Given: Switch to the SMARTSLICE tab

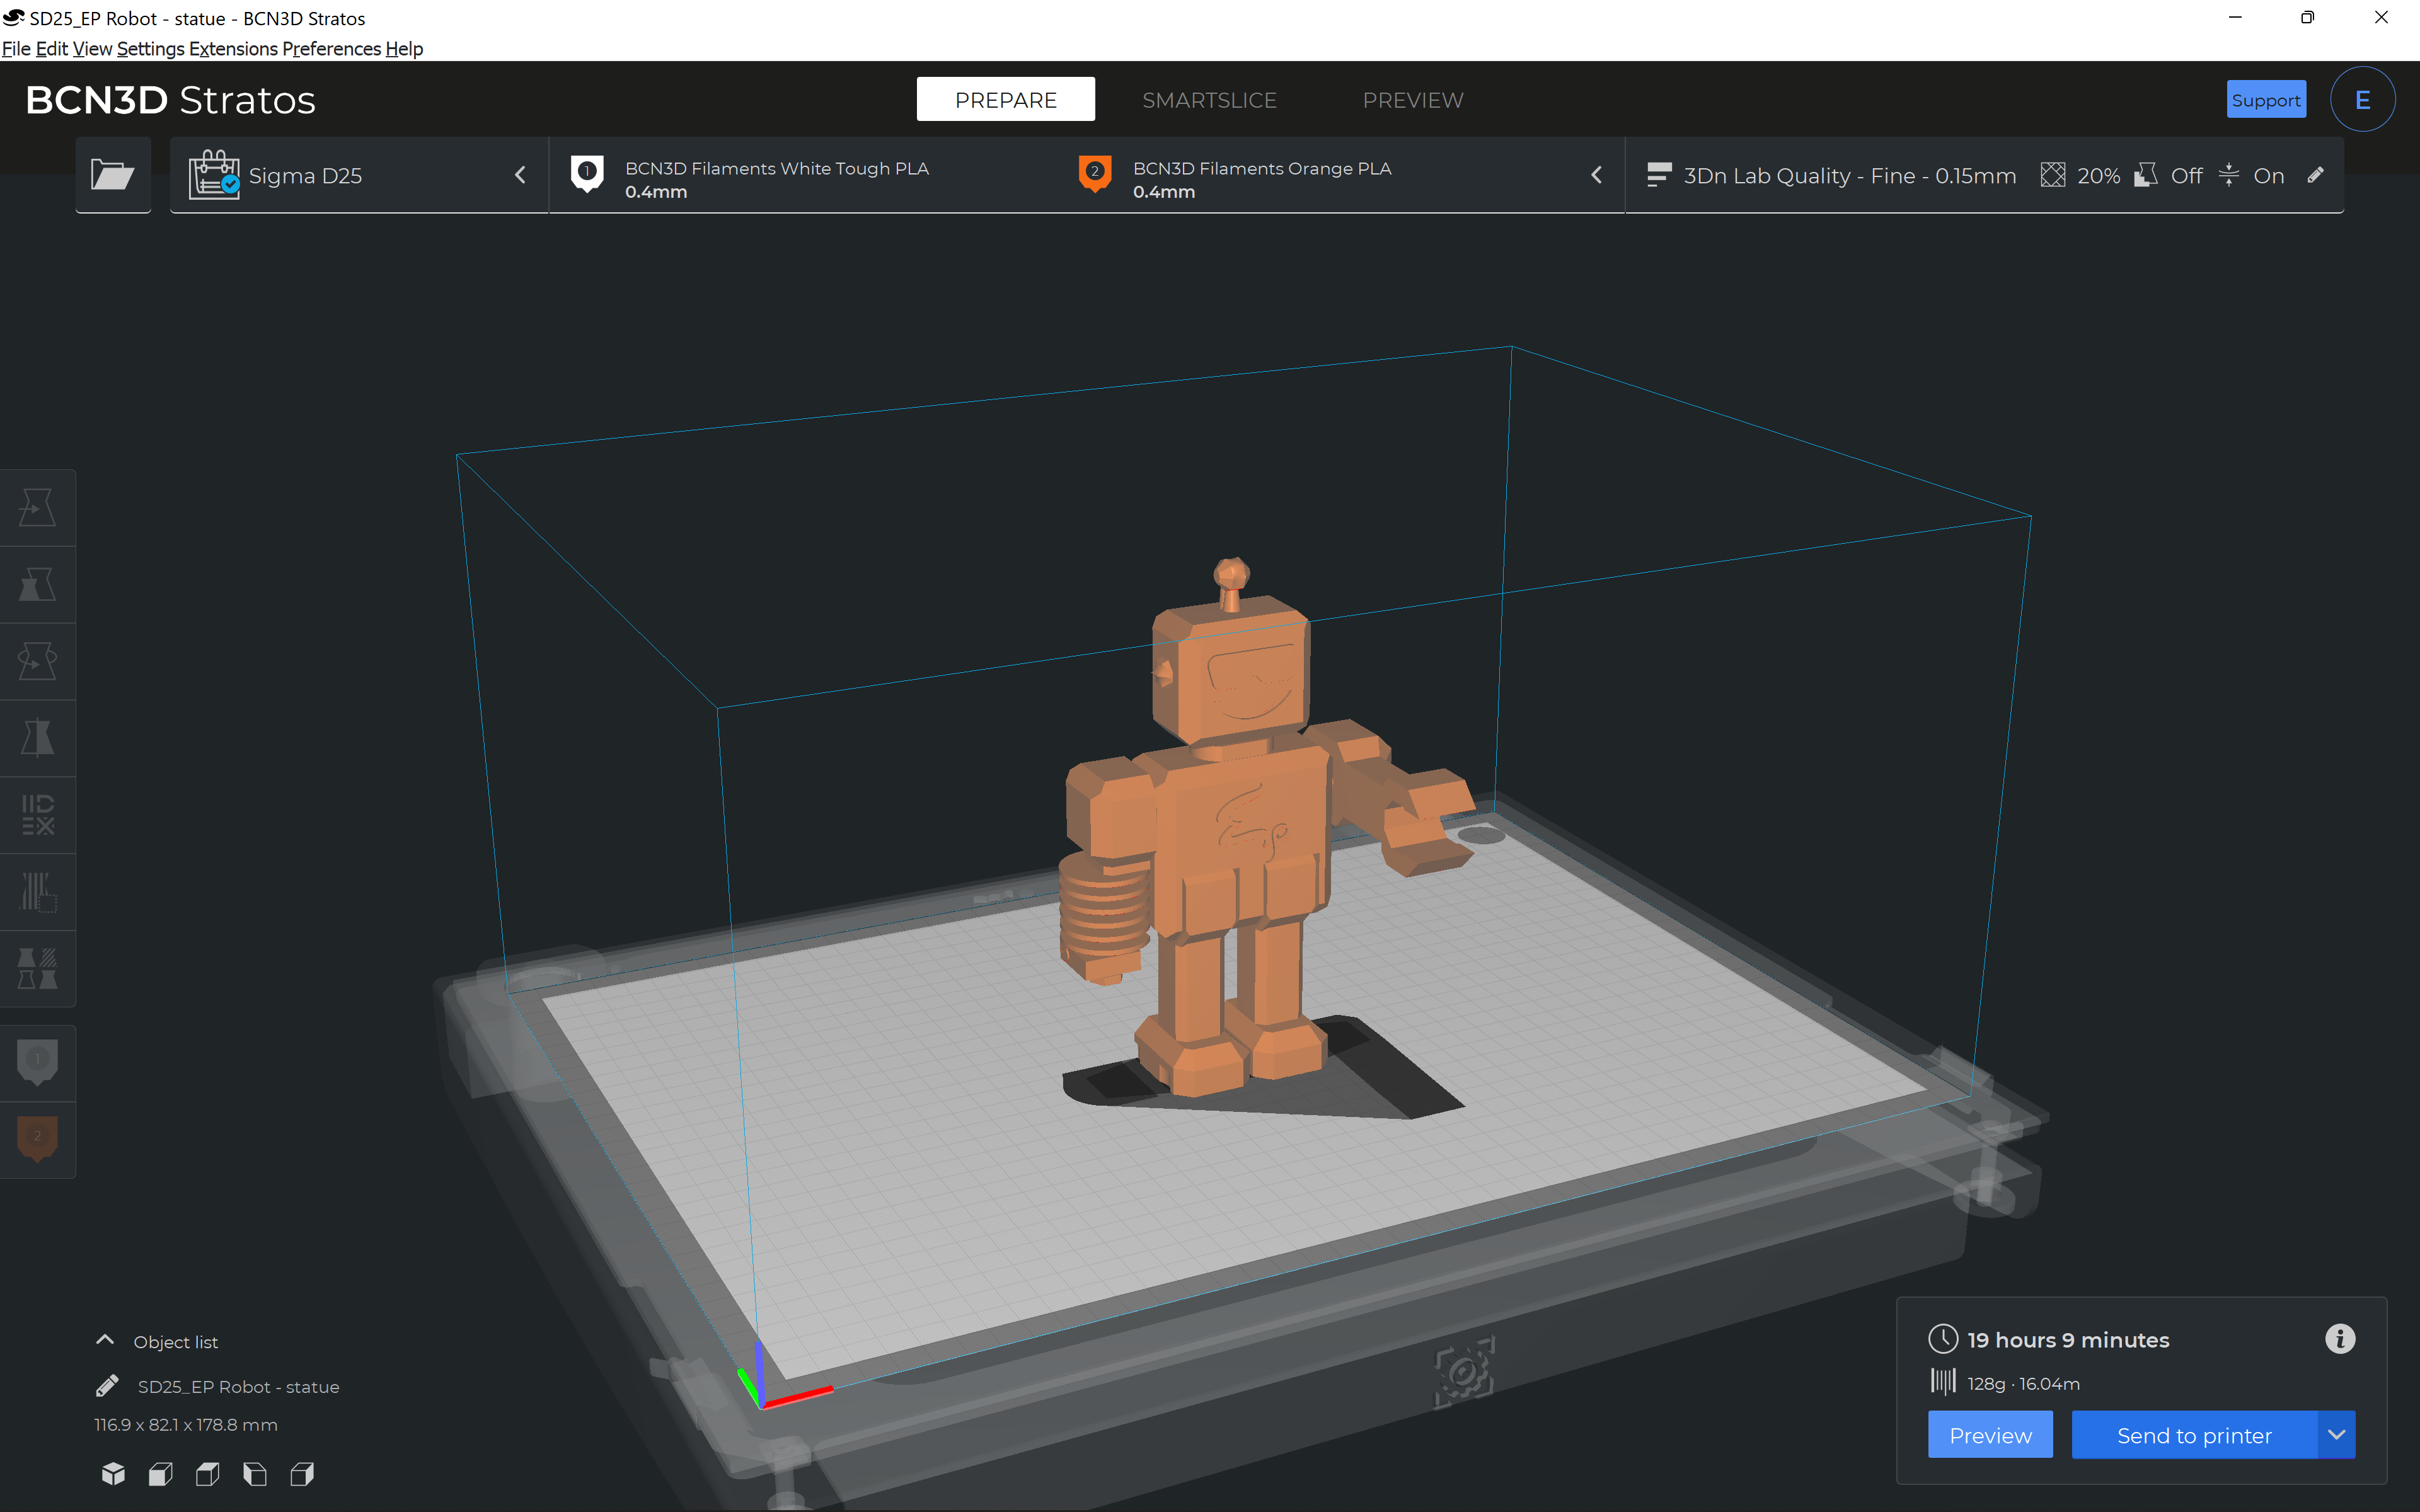Looking at the screenshot, I should click(x=1209, y=100).
